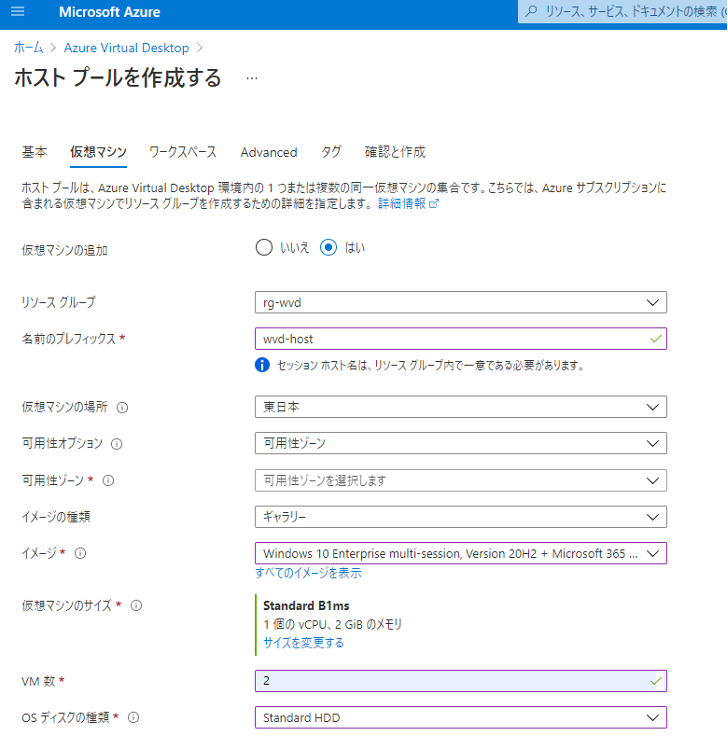Click info icon next to 仮想マシンのサイズ

click(x=136, y=606)
